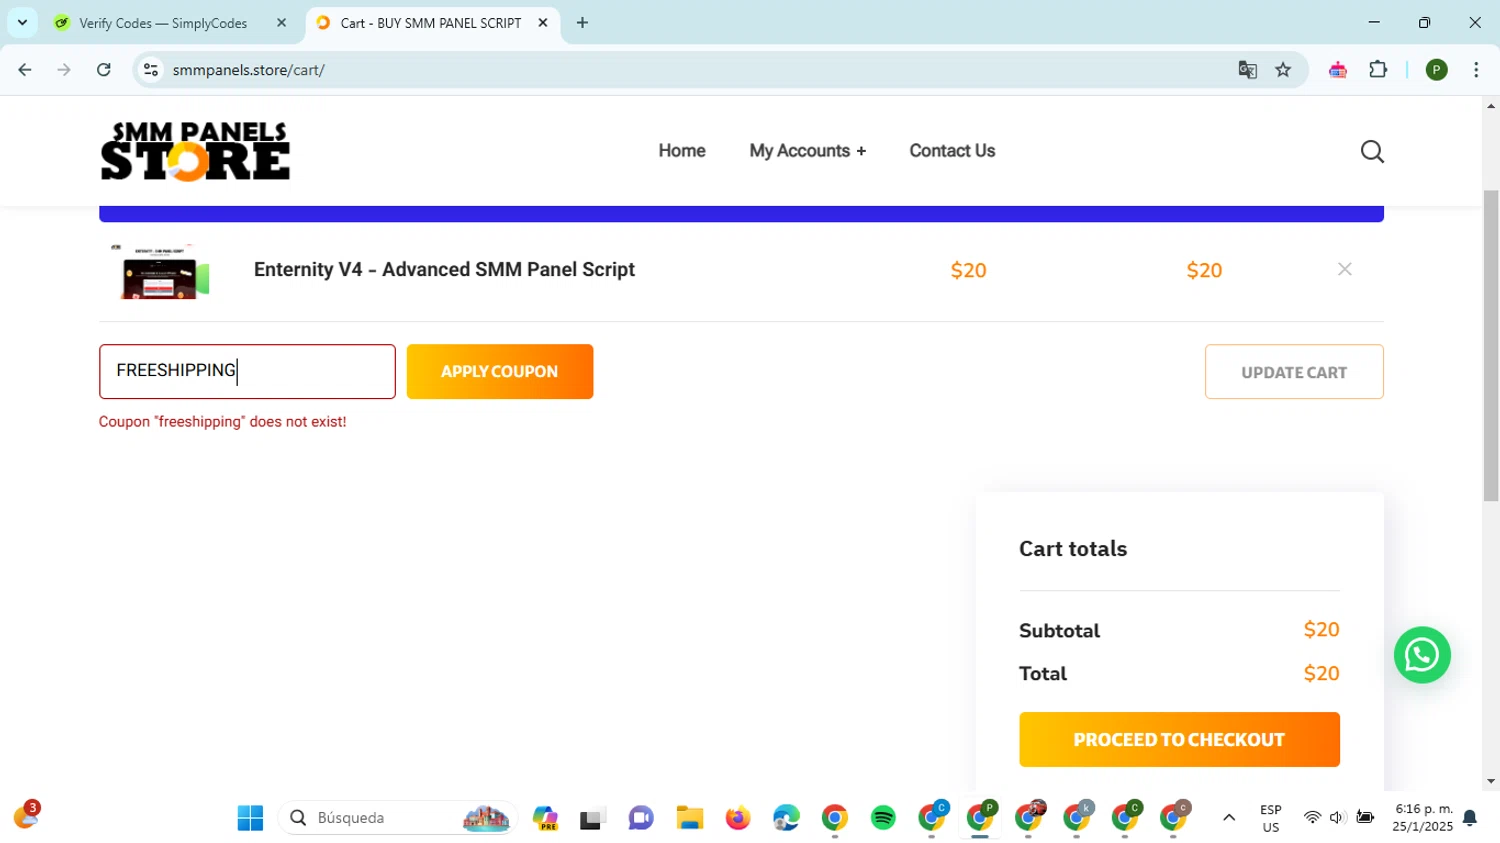Go to Home menu item
The width and height of the screenshot is (1500, 843).
click(682, 151)
